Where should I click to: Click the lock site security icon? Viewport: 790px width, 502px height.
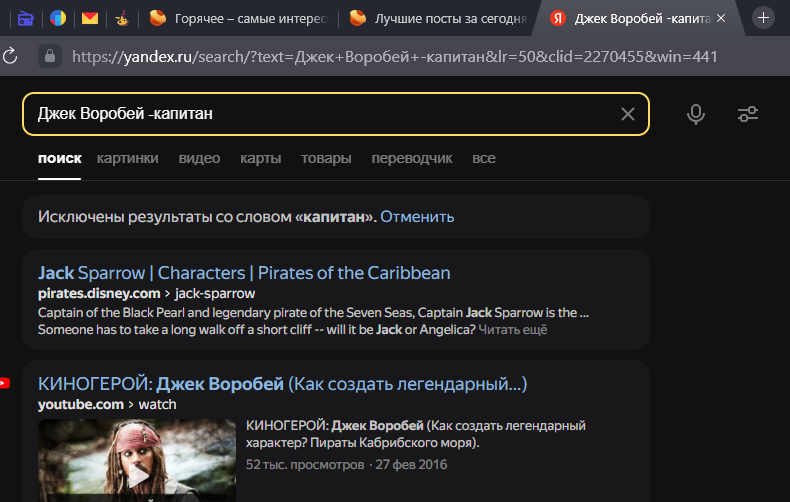tap(50, 56)
